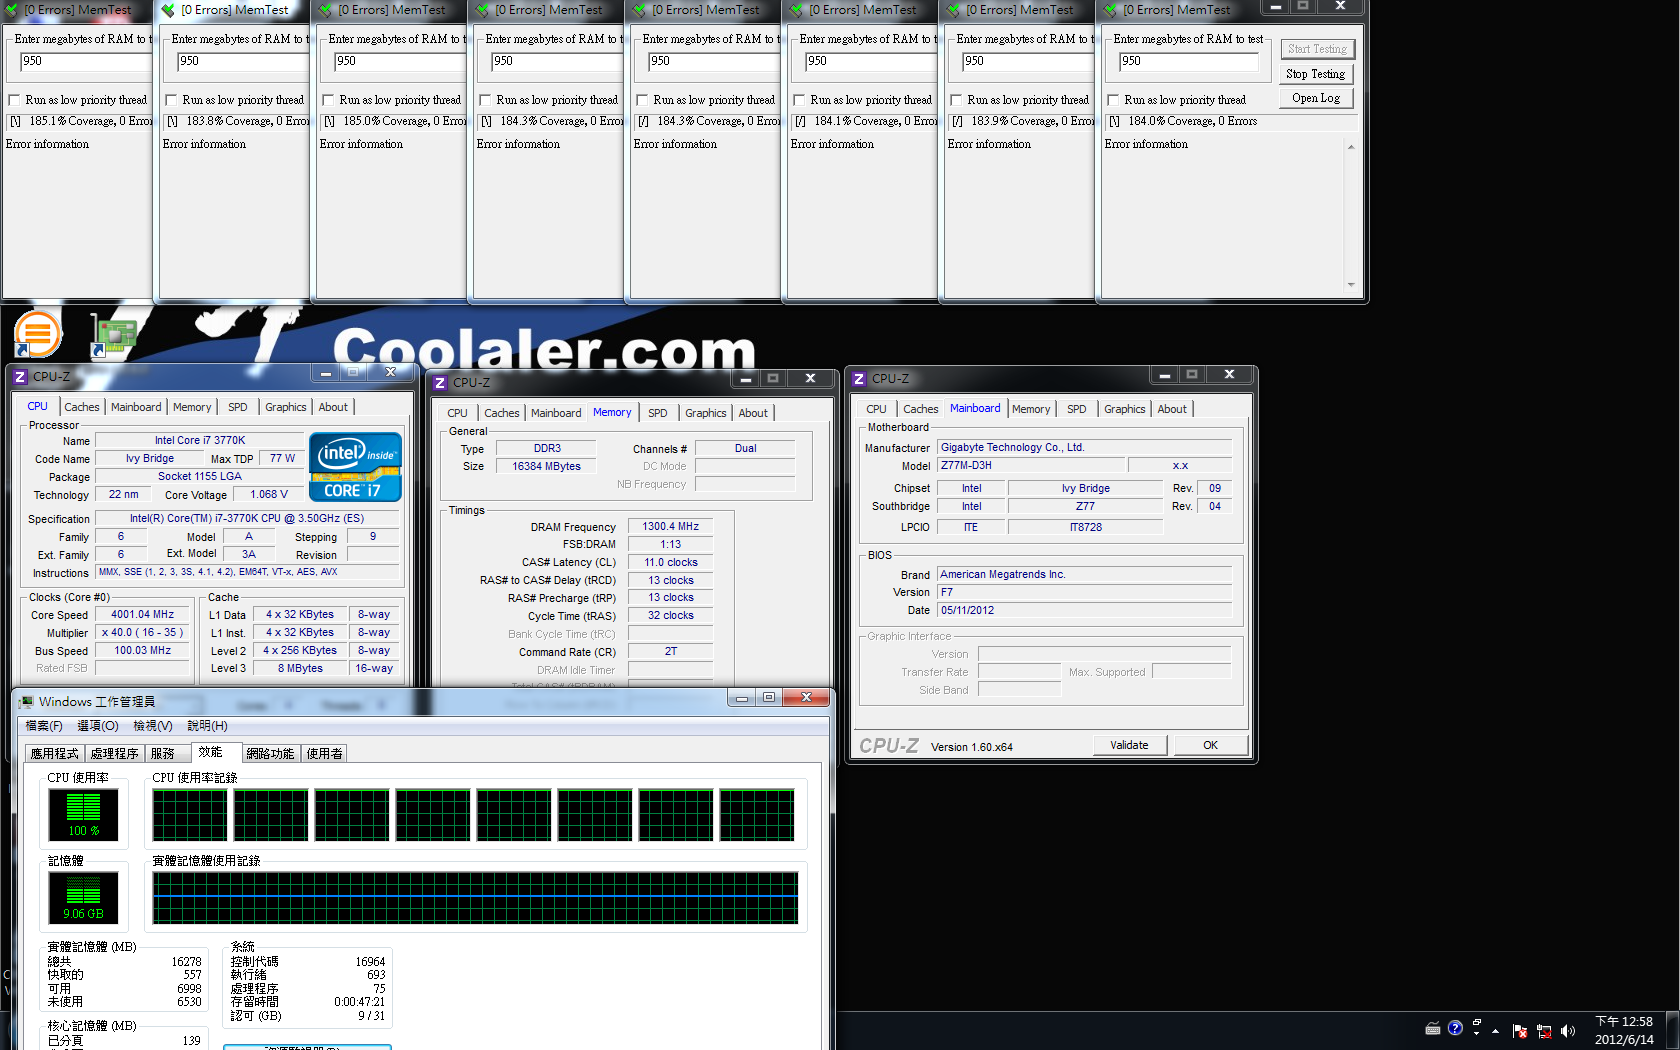1680x1050 pixels.
Task: Click the Open Log button in MemTest
Action: tap(1315, 98)
